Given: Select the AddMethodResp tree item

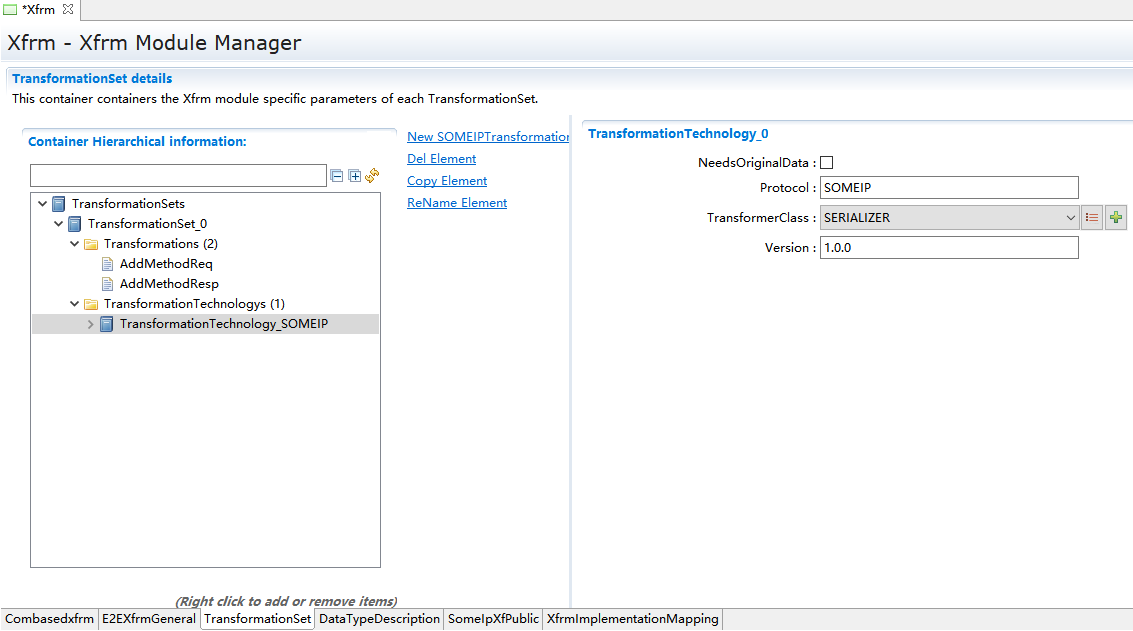Looking at the screenshot, I should [169, 284].
